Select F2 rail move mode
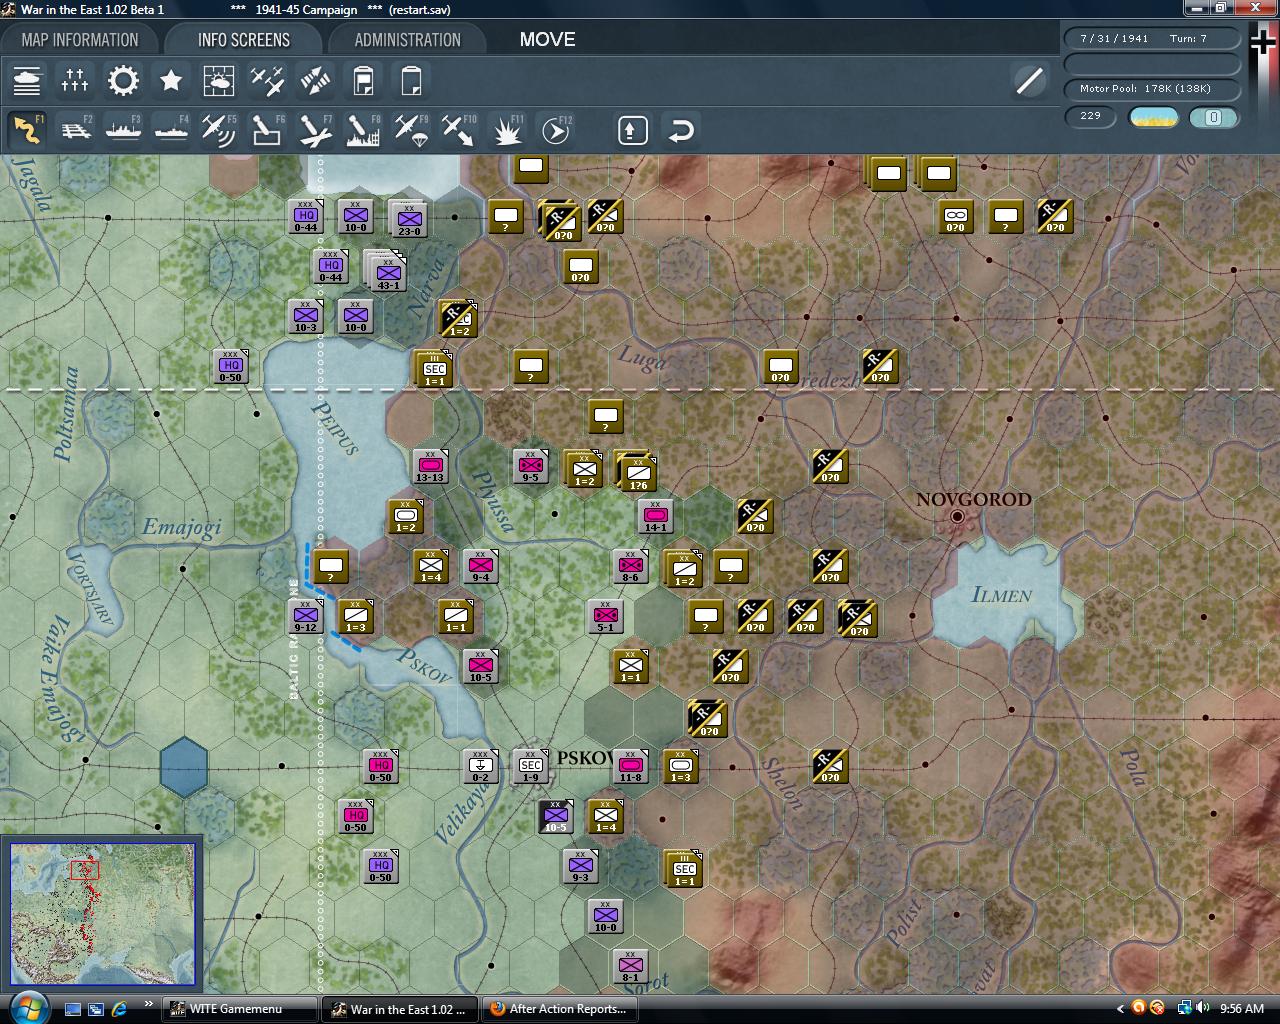Screen dimensions: 1280x1024 pyautogui.click(x=75, y=130)
